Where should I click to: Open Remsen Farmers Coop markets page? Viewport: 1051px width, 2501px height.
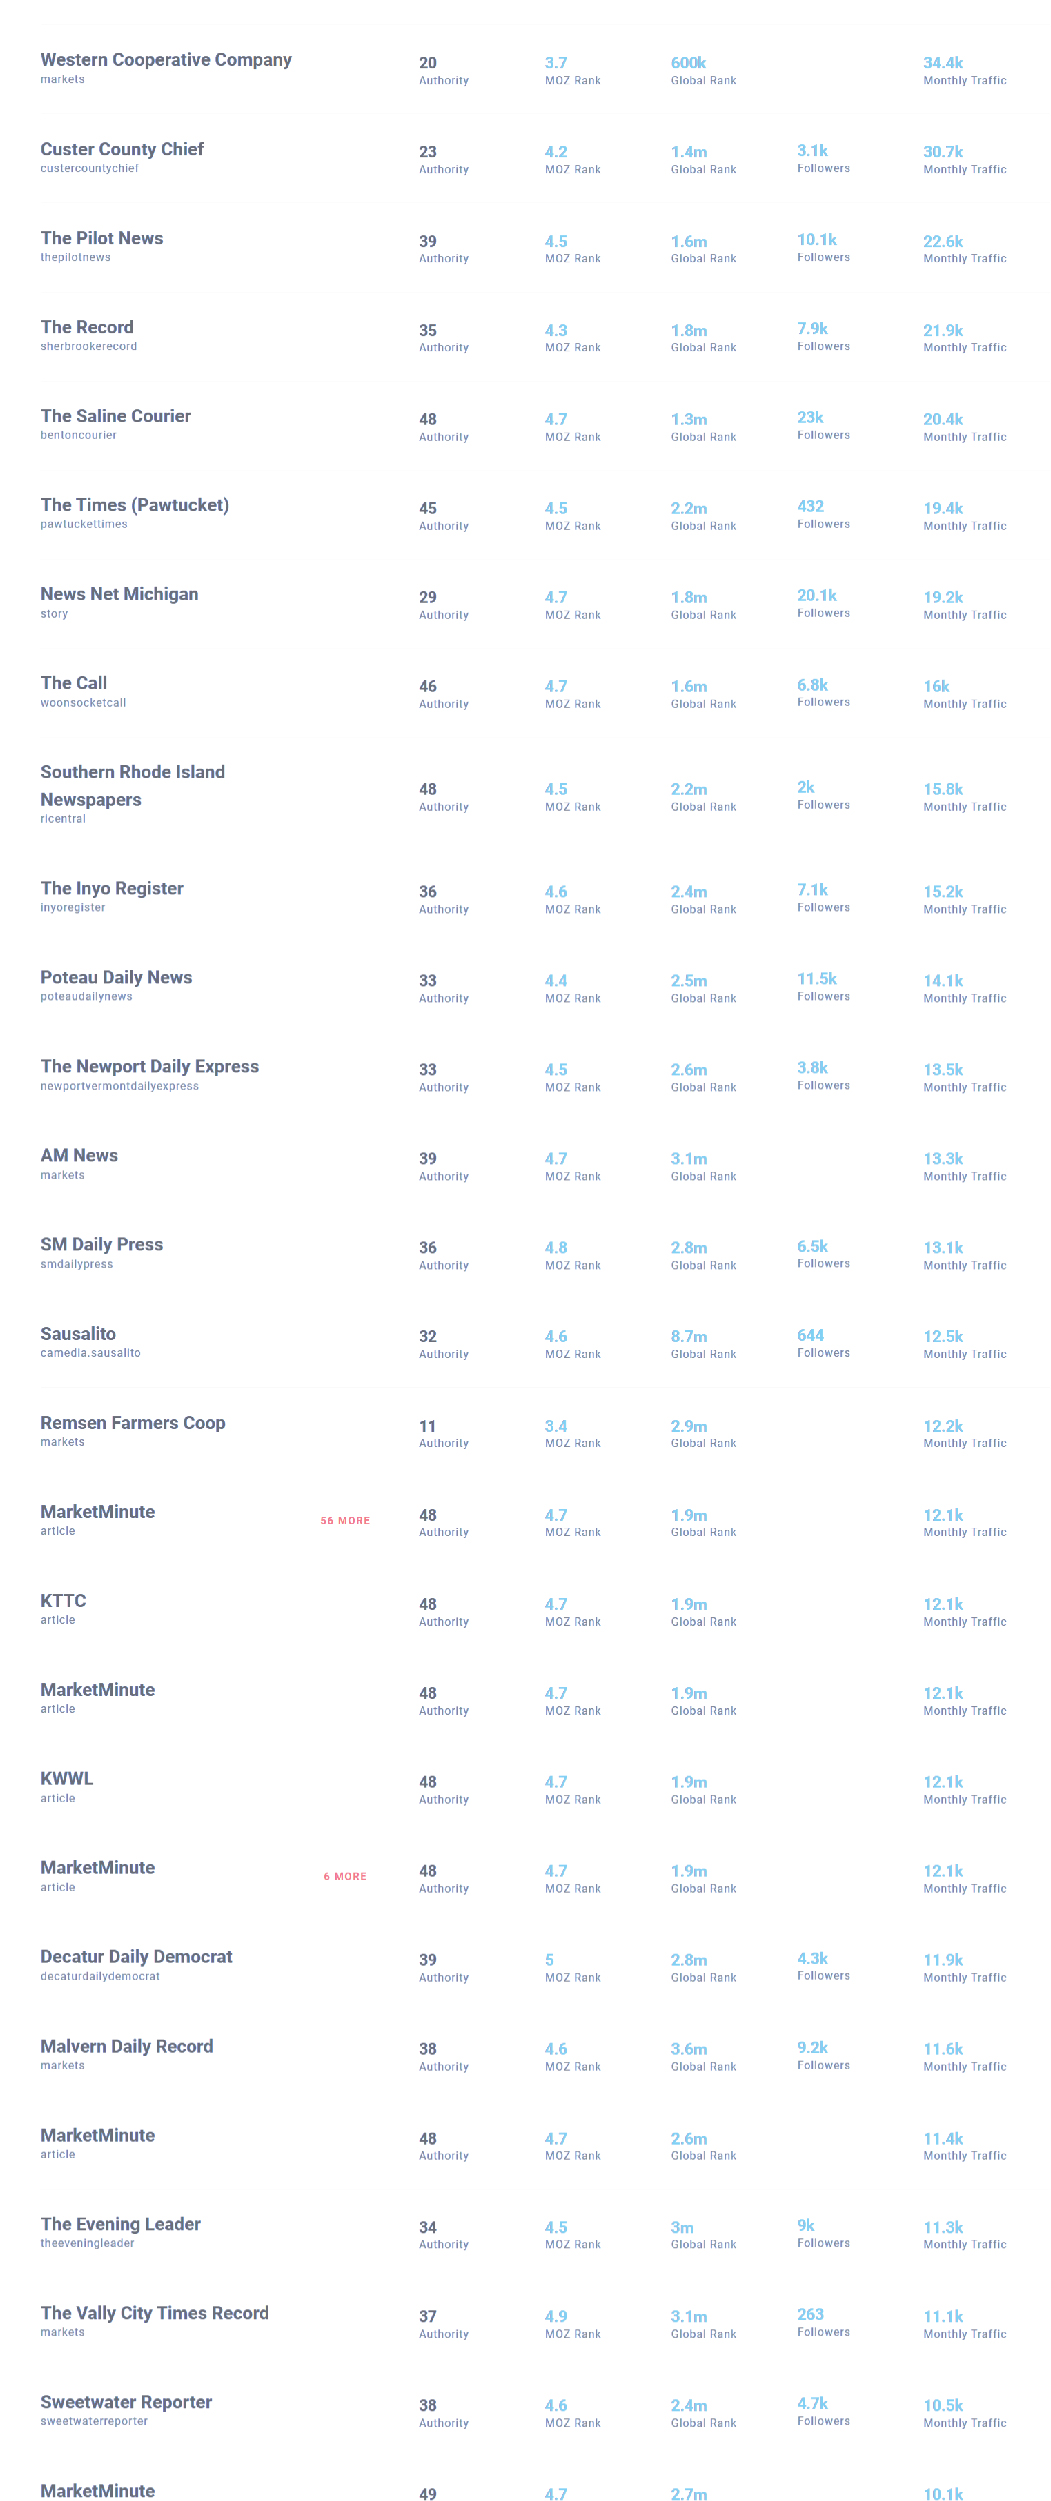coord(133,1422)
